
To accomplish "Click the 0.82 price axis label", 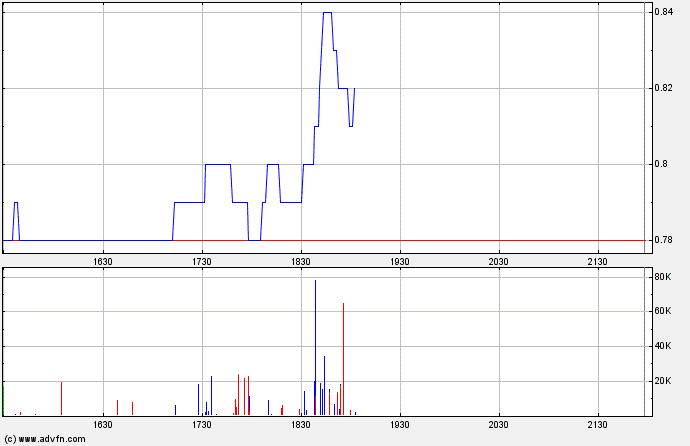I will (x=663, y=88).
